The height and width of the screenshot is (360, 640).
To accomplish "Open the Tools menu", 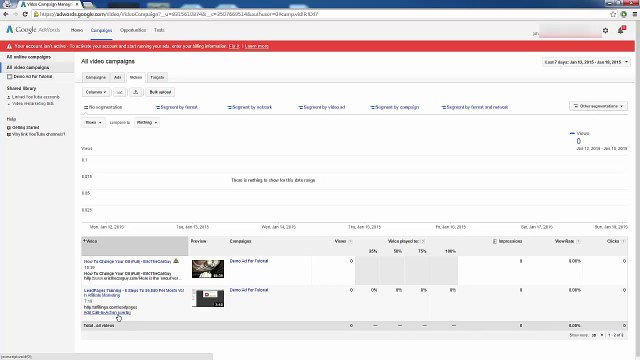I will [x=159, y=30].
